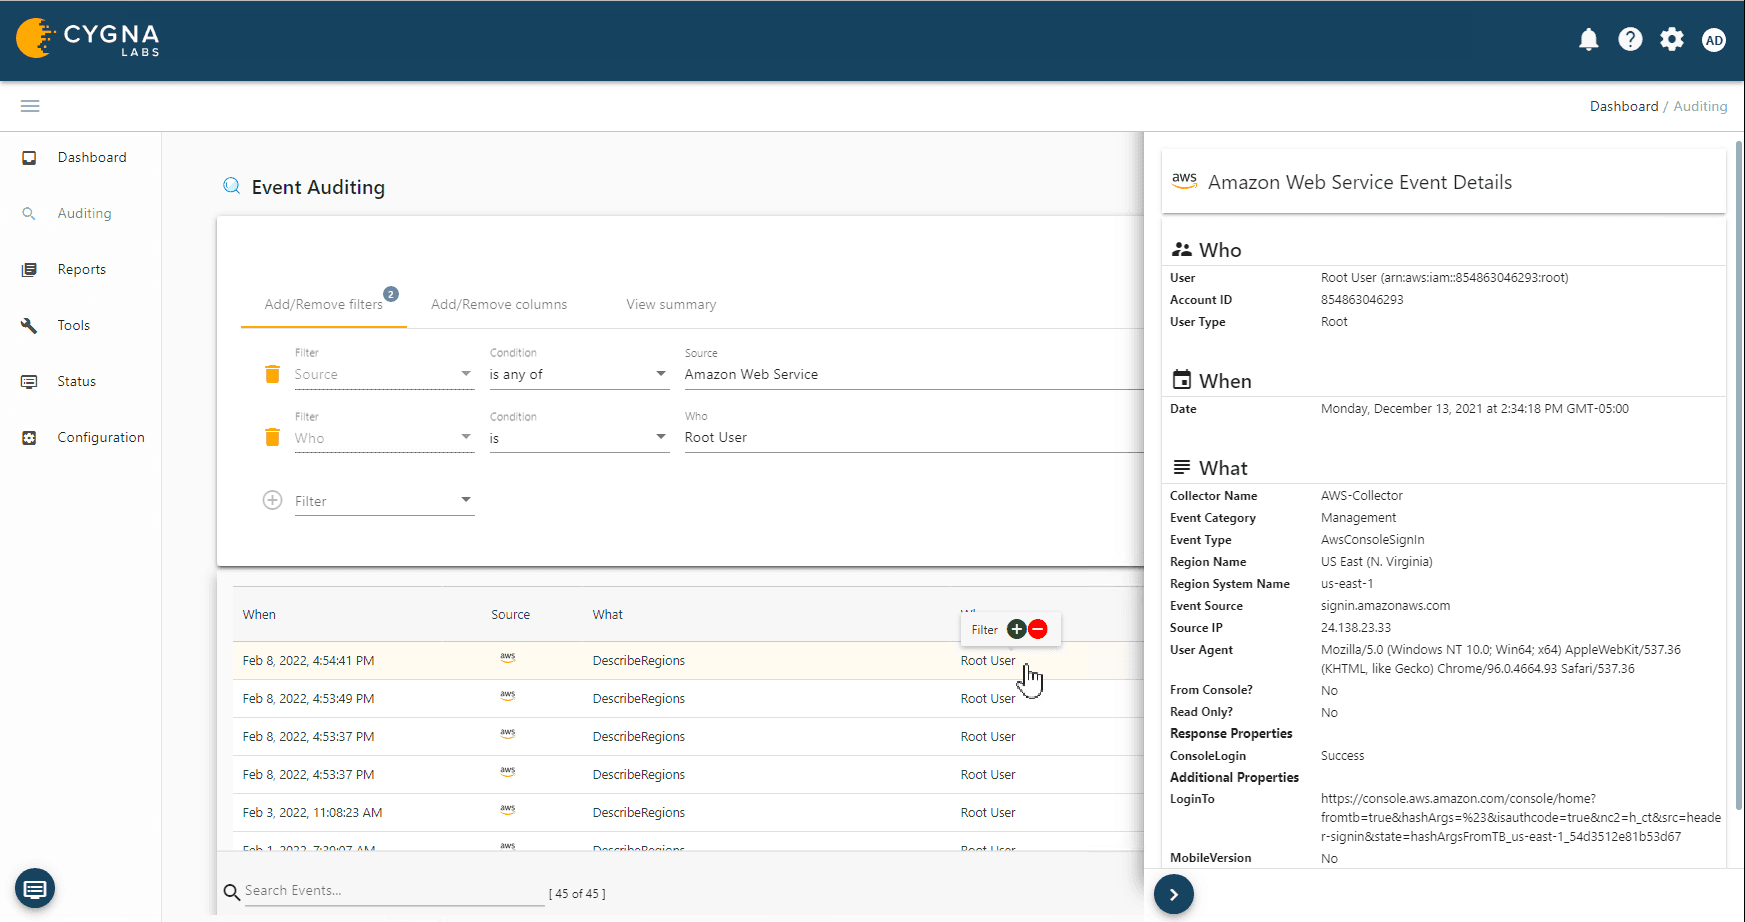Navigate to Dashboard via the breadcrumb link
This screenshot has width=1745, height=922.
click(1623, 106)
